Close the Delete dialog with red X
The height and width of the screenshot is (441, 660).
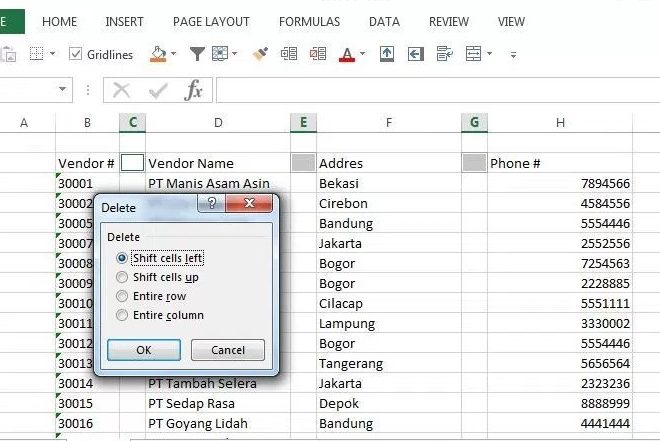249,204
